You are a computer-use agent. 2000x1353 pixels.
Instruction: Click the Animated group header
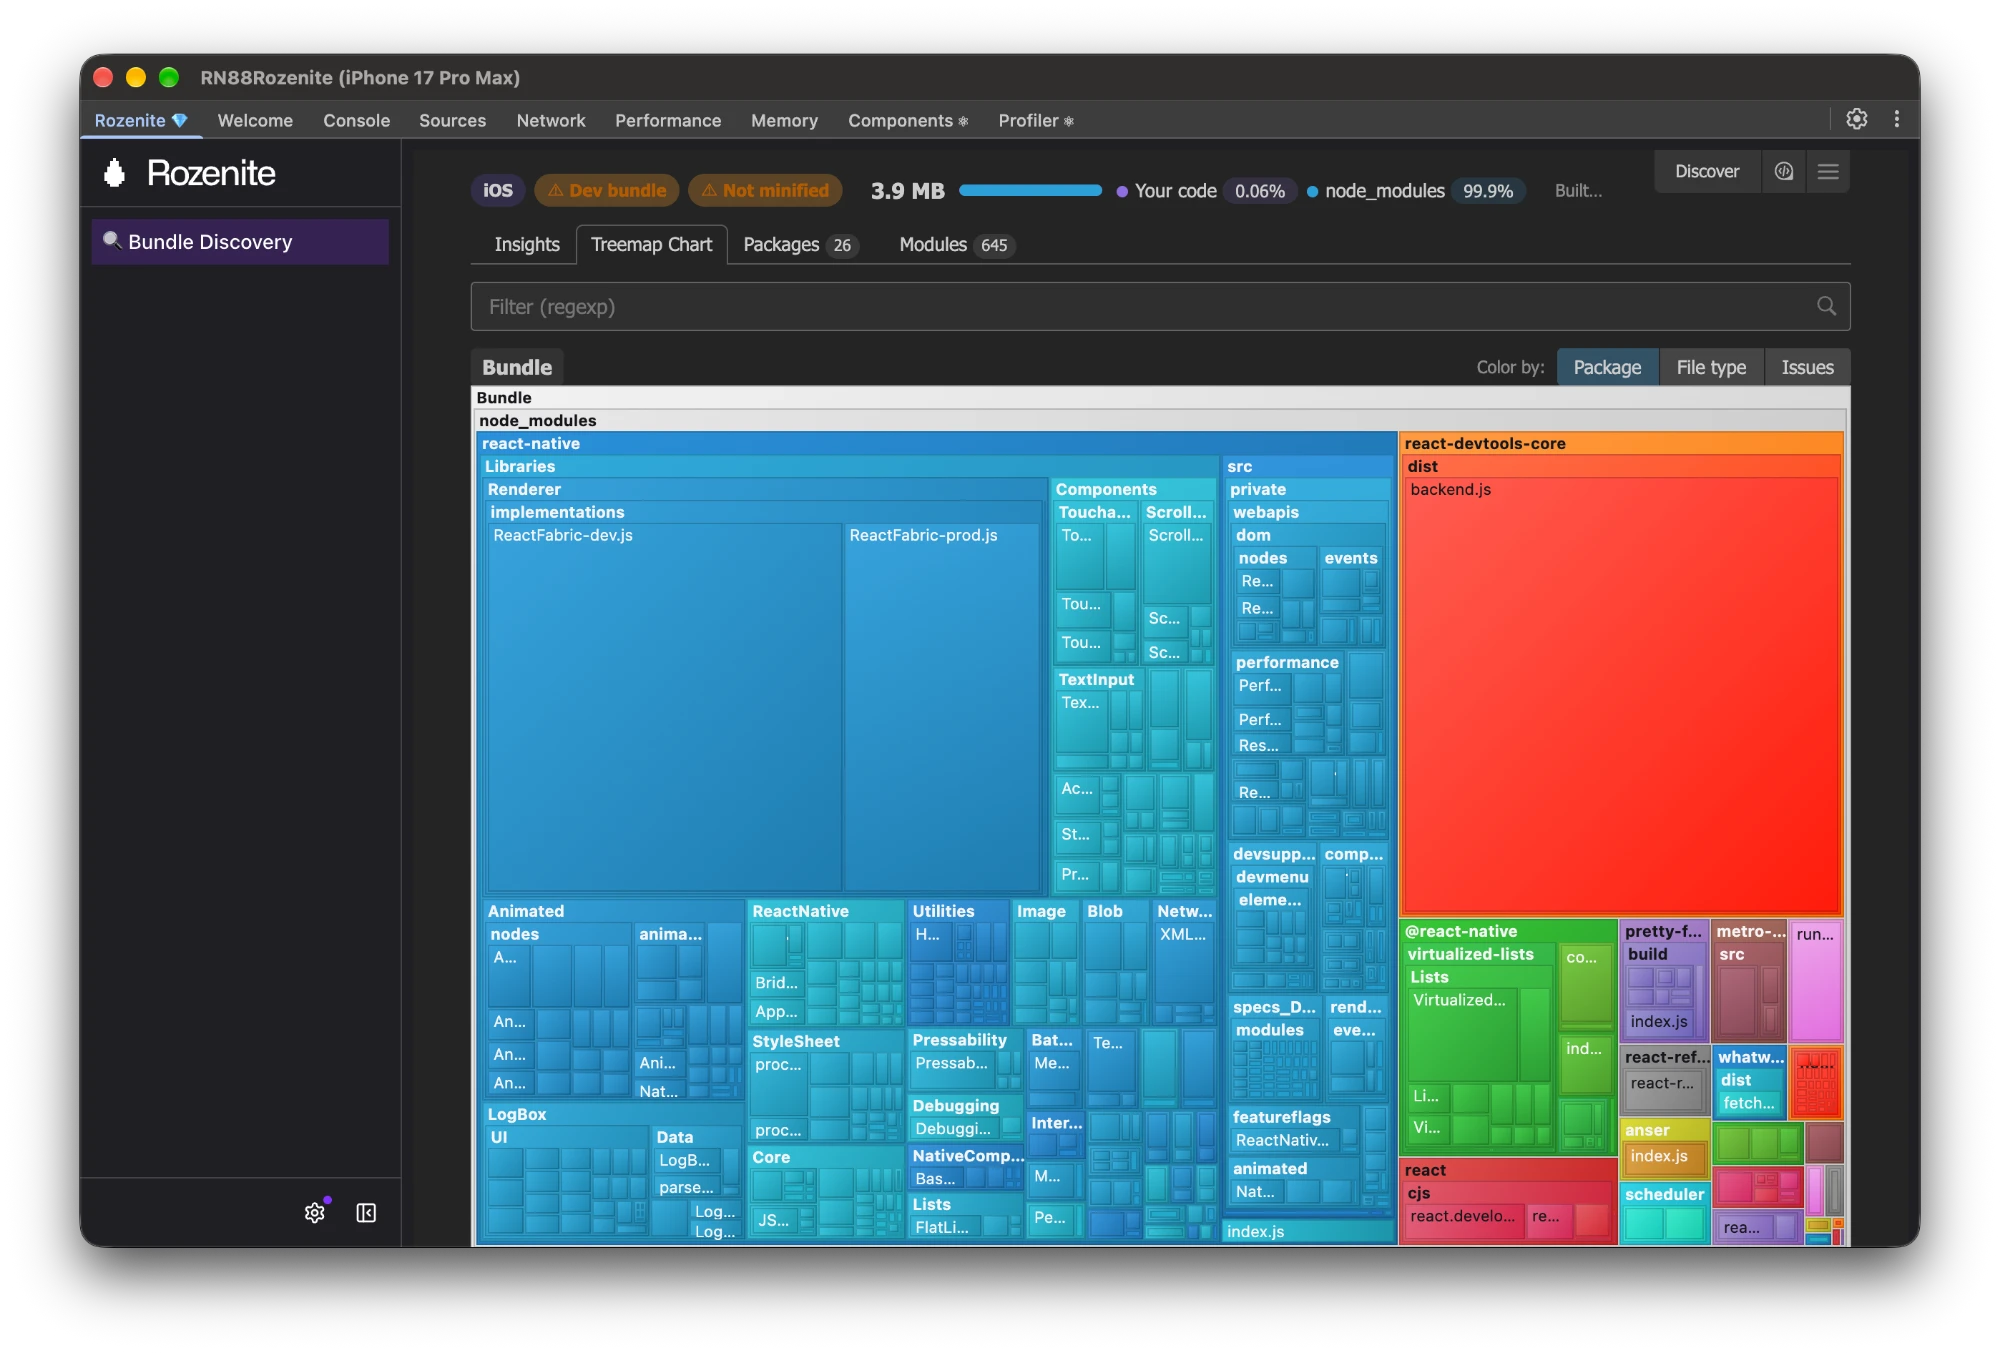613,911
